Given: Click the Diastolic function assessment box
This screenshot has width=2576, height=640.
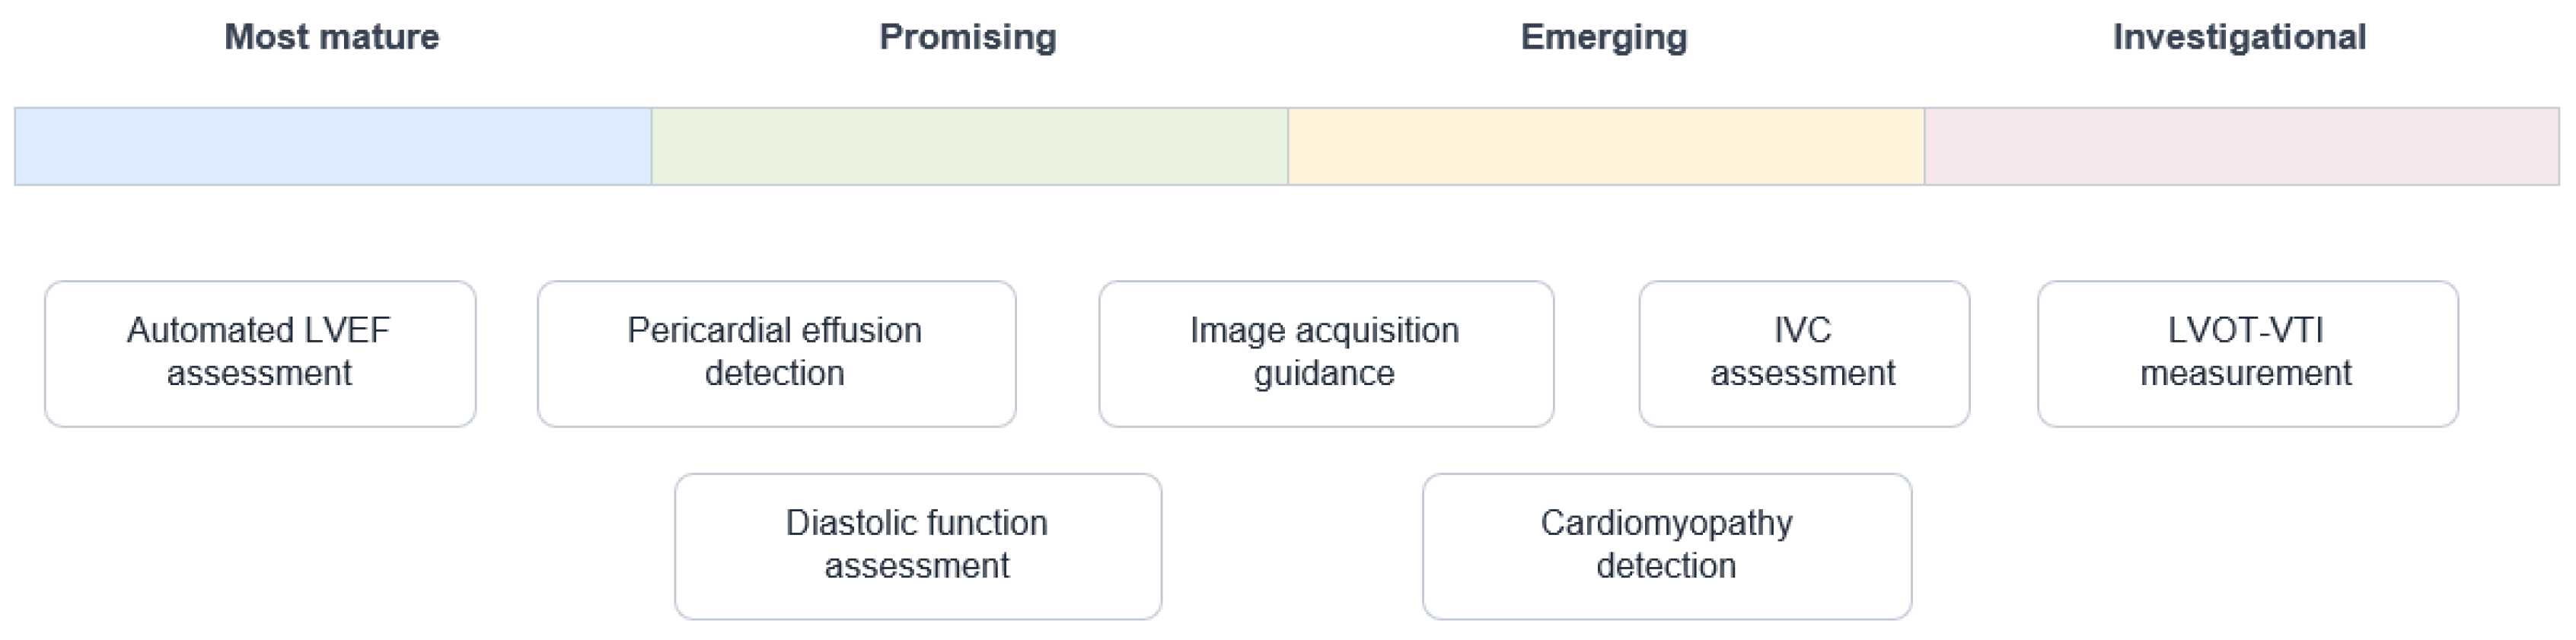Looking at the screenshot, I should (x=918, y=546).
